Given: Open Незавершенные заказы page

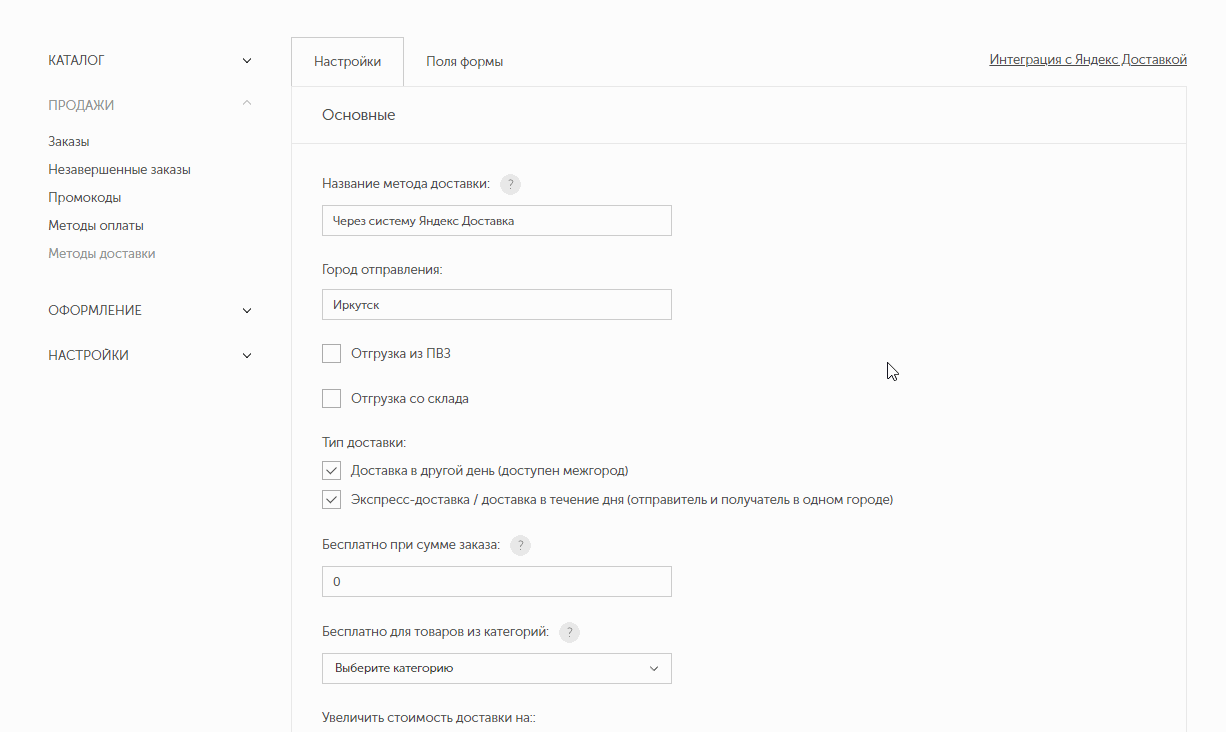Looking at the screenshot, I should [119, 170].
